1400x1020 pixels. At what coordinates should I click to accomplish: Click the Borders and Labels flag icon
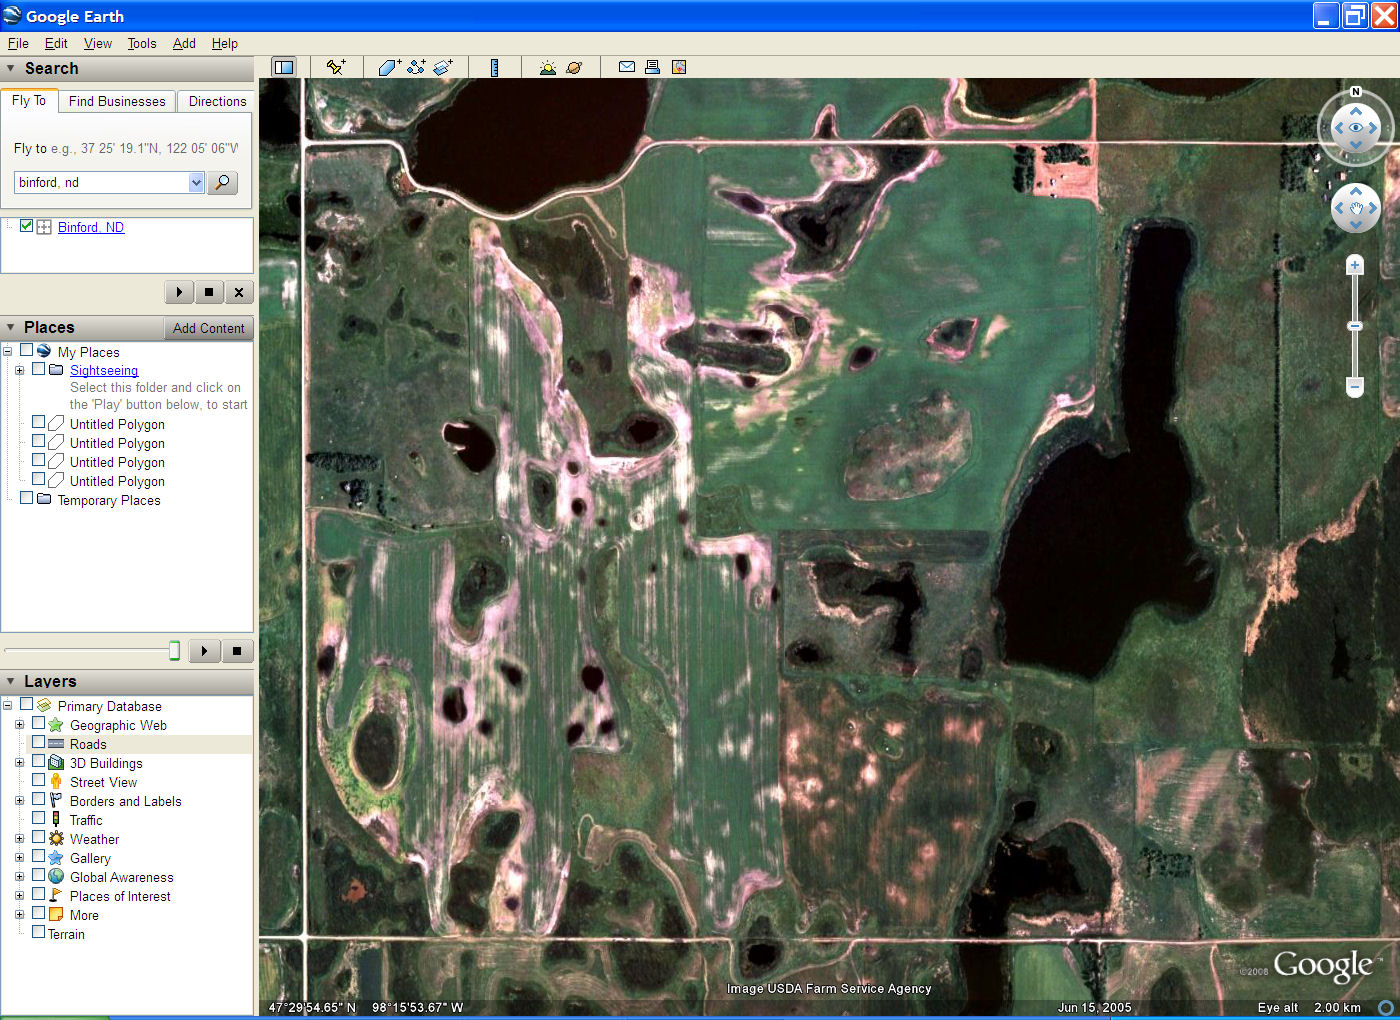click(x=56, y=801)
